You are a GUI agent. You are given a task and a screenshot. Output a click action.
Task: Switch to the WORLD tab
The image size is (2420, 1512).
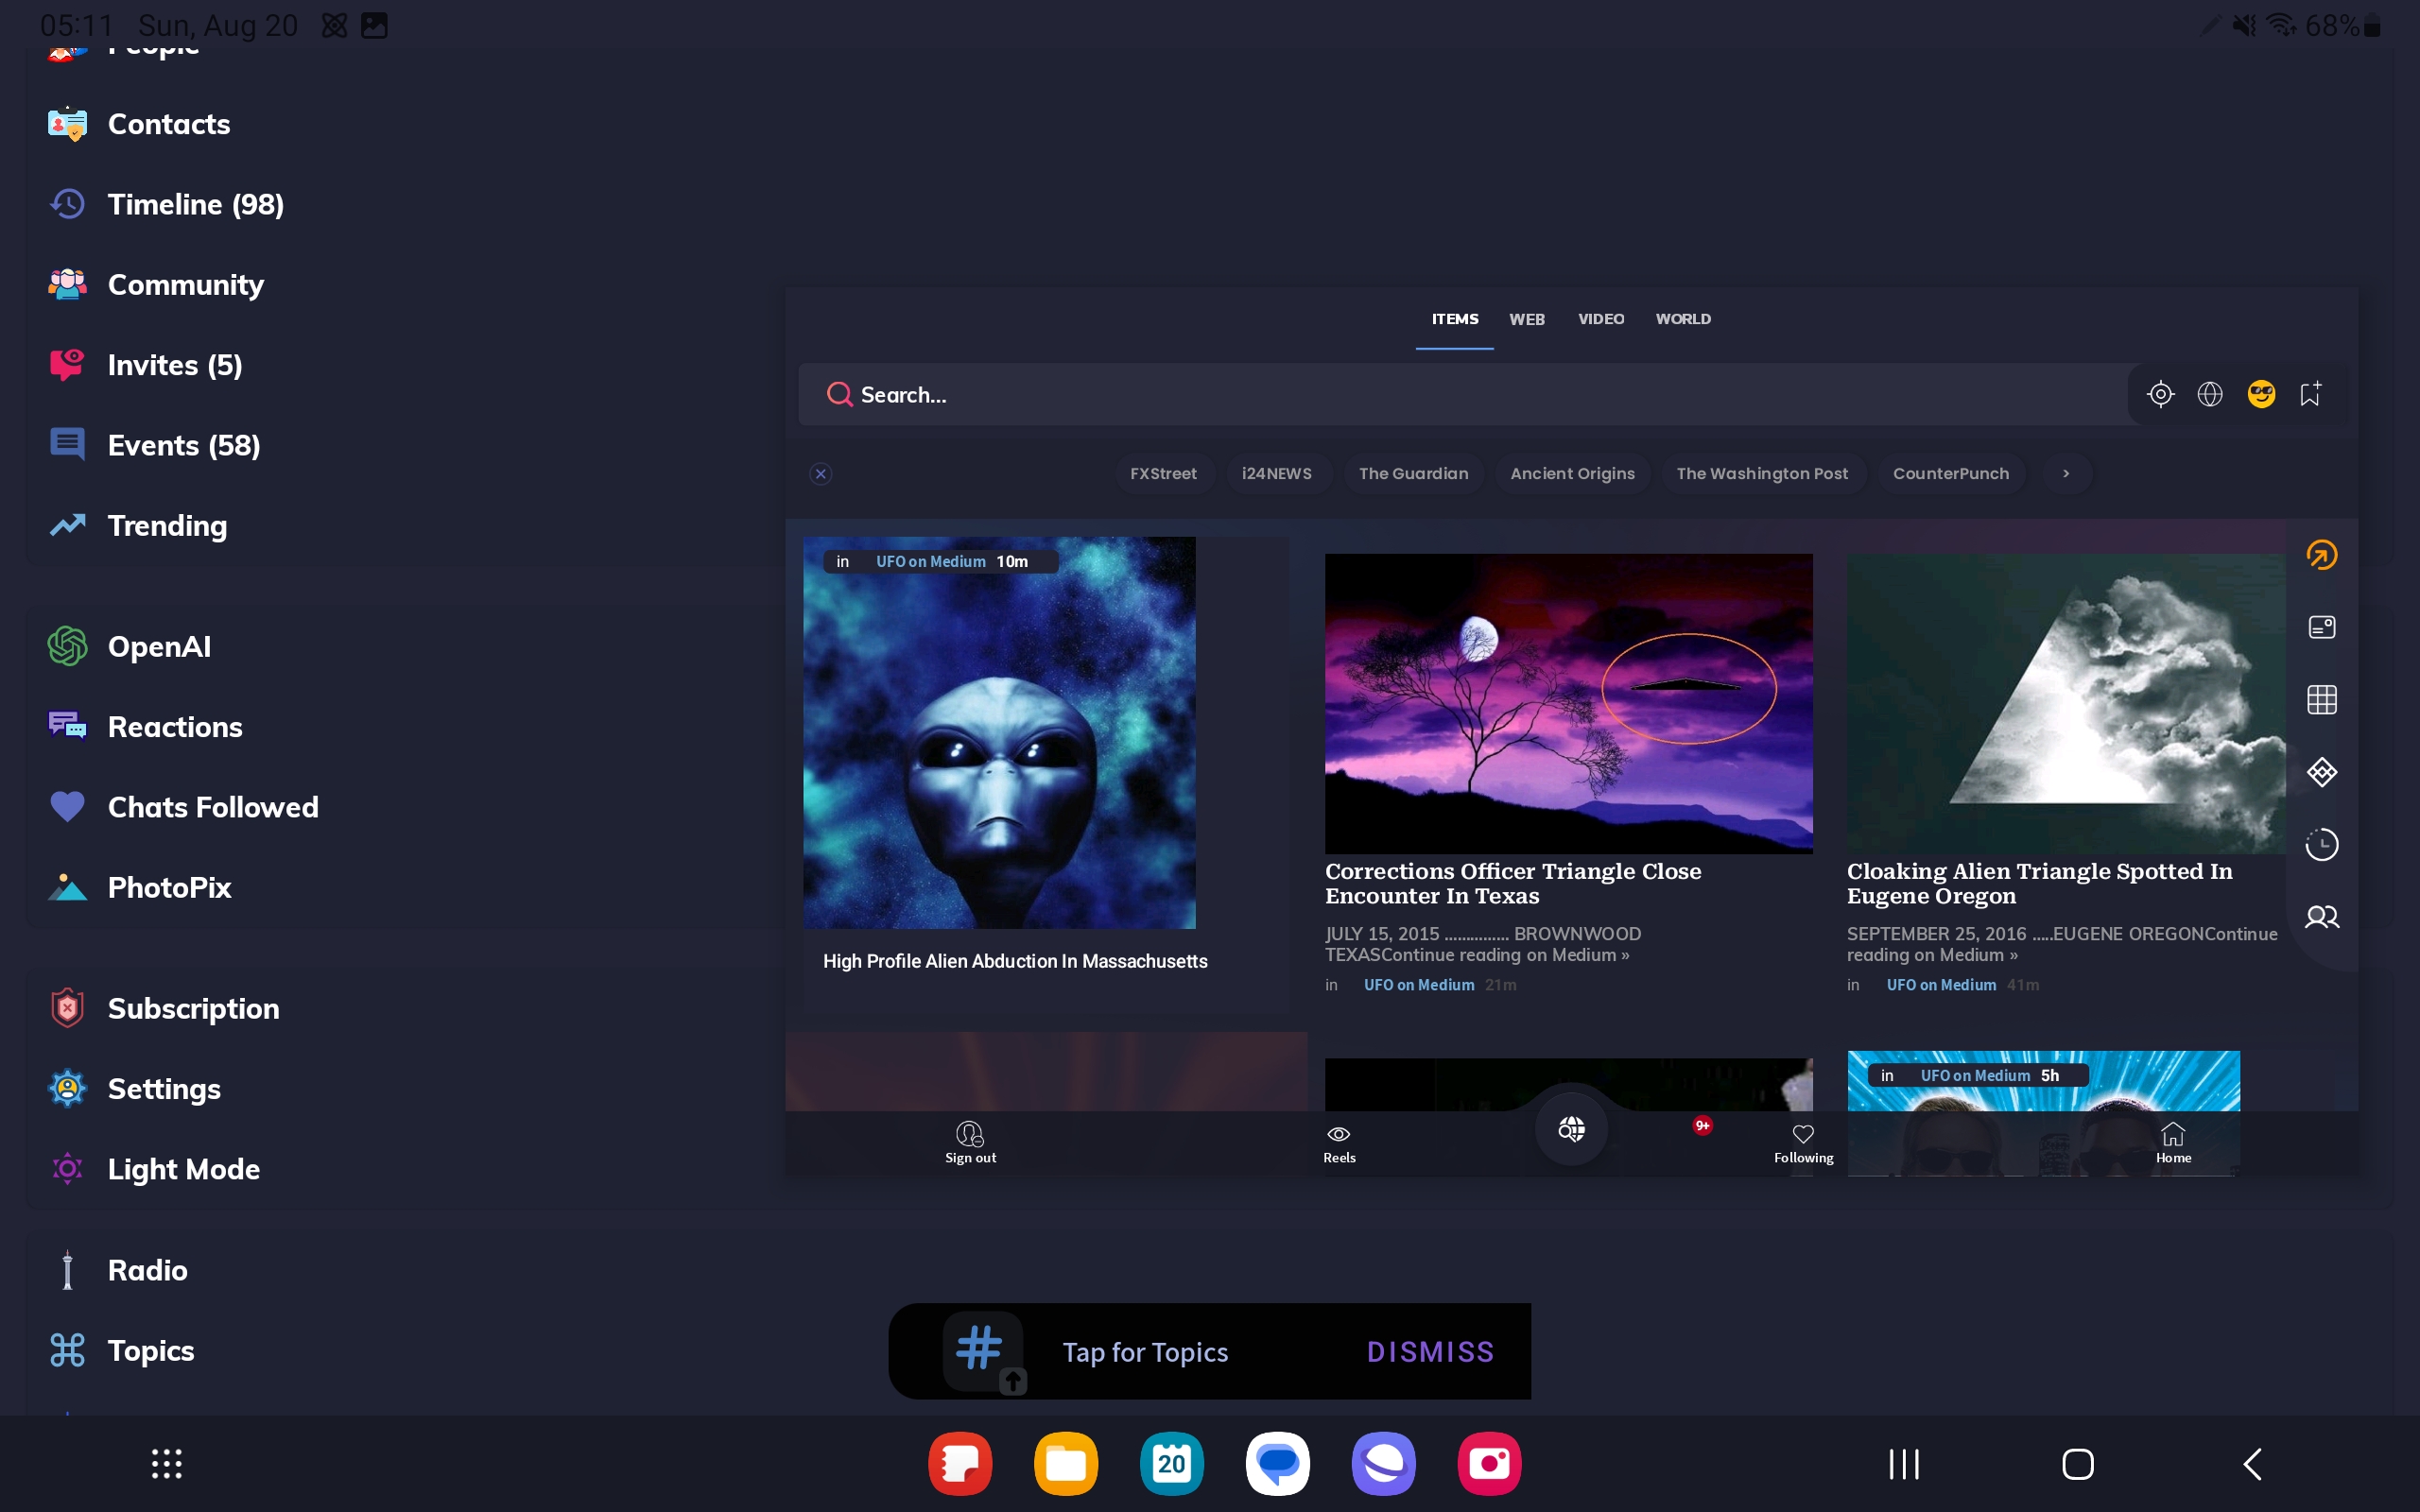(x=1683, y=319)
